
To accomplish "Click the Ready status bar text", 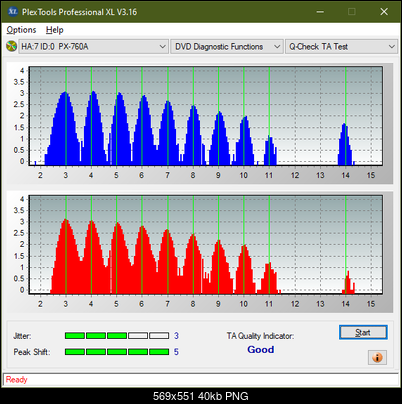I will (16, 380).
